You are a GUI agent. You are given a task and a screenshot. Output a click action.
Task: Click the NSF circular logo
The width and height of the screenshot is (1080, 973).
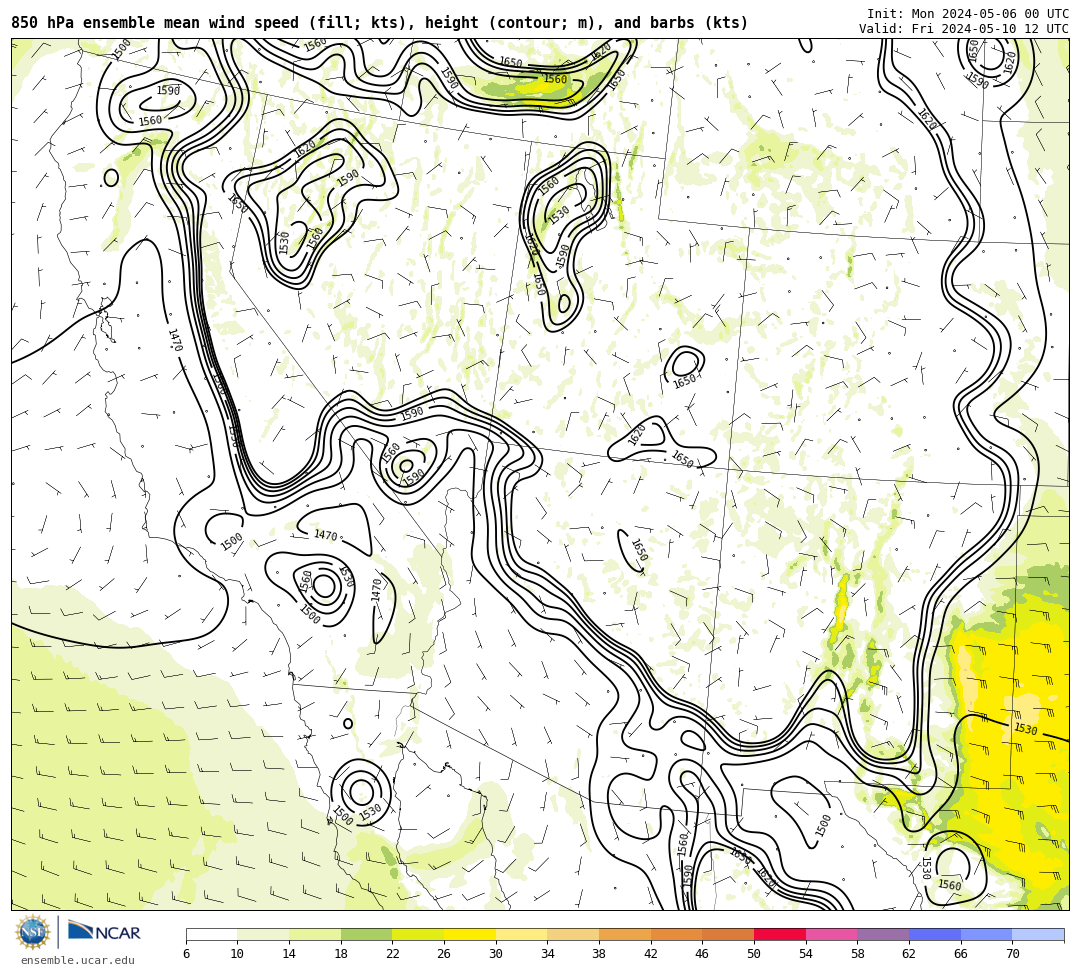point(33,932)
